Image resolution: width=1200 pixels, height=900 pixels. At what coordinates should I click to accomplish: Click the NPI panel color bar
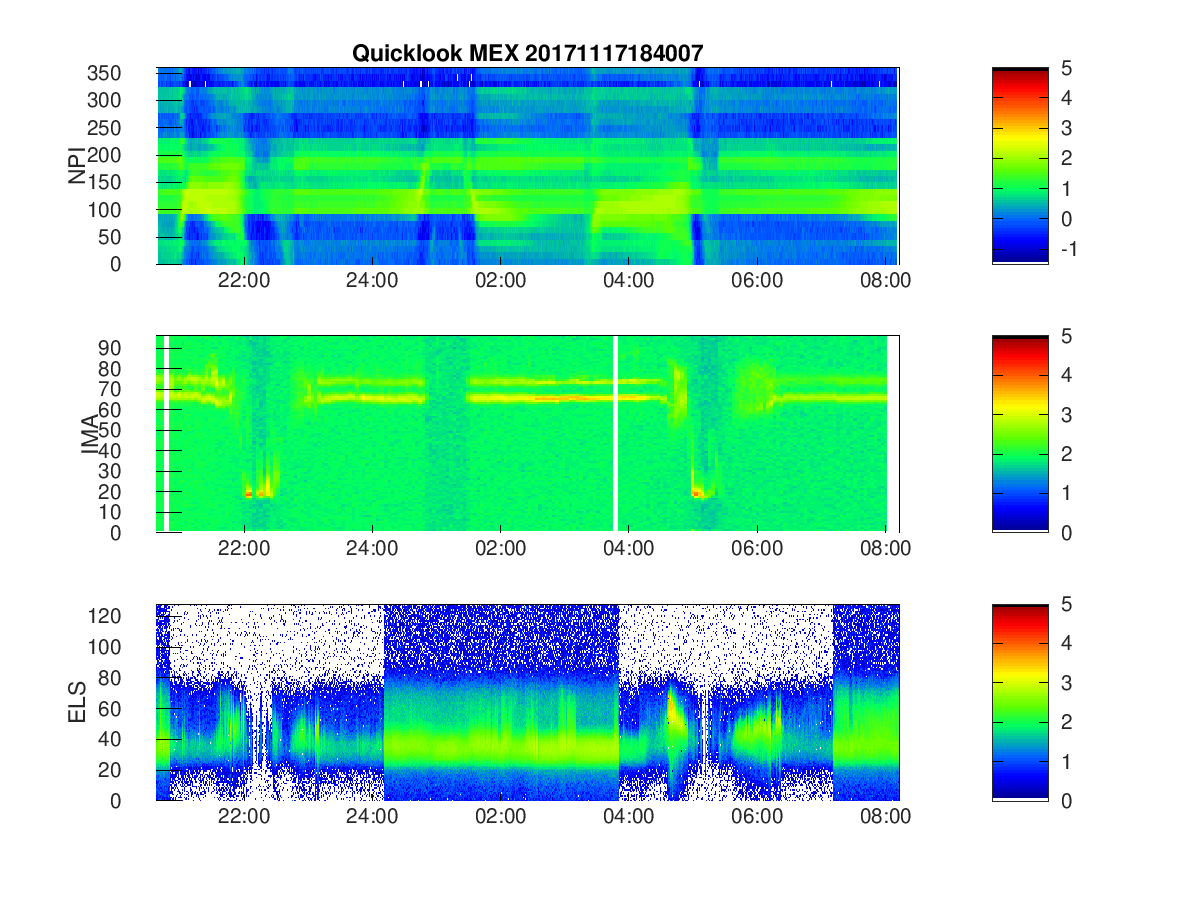coord(1020,166)
